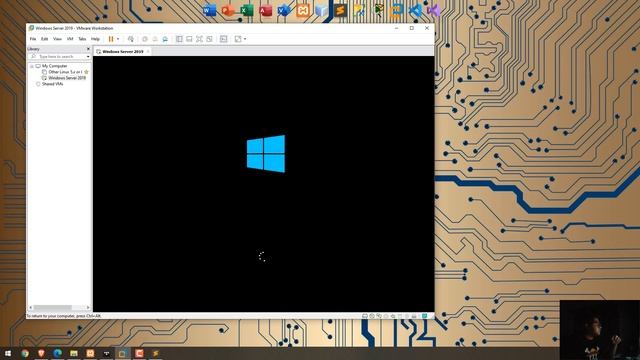The width and height of the screenshot is (640, 360).
Task: Click the stretch guest display icon
Action: tap(238, 39)
